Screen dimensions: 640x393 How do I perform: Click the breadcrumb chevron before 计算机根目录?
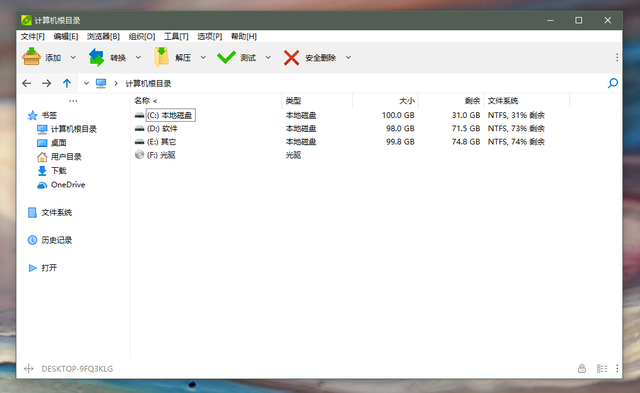(116, 83)
